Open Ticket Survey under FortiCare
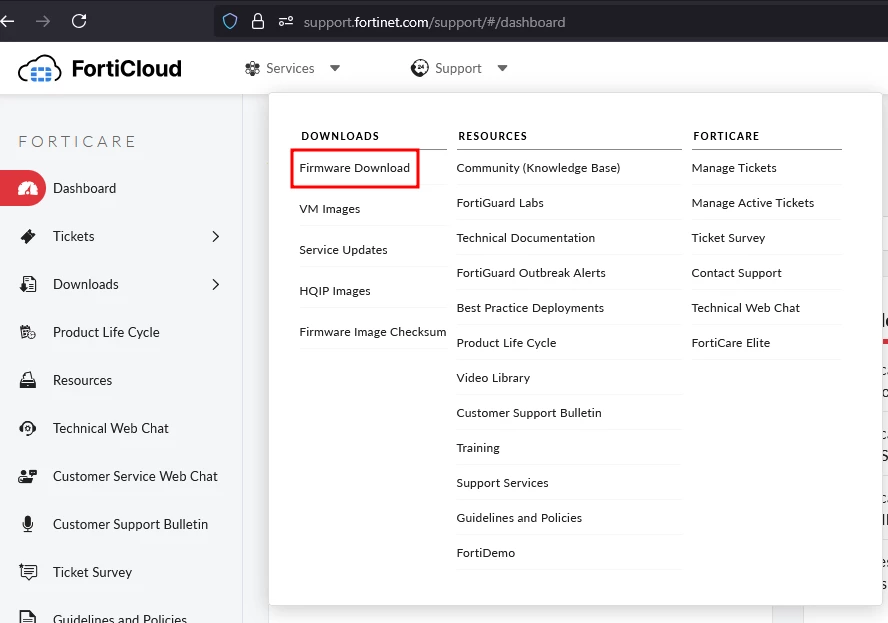 [728, 238]
